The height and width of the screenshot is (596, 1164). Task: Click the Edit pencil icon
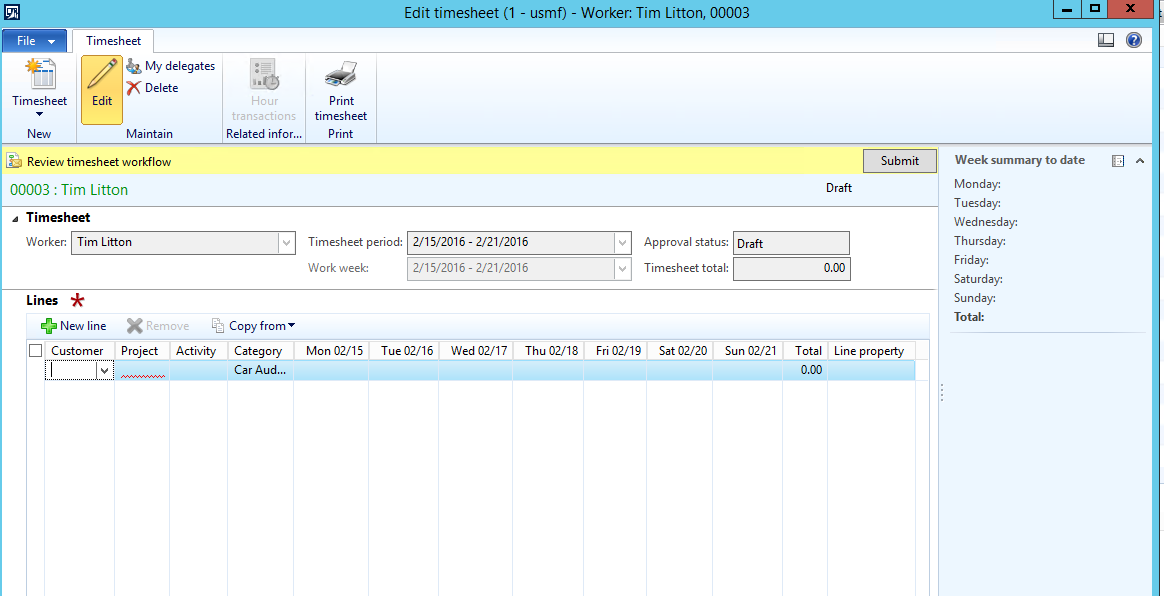click(102, 75)
